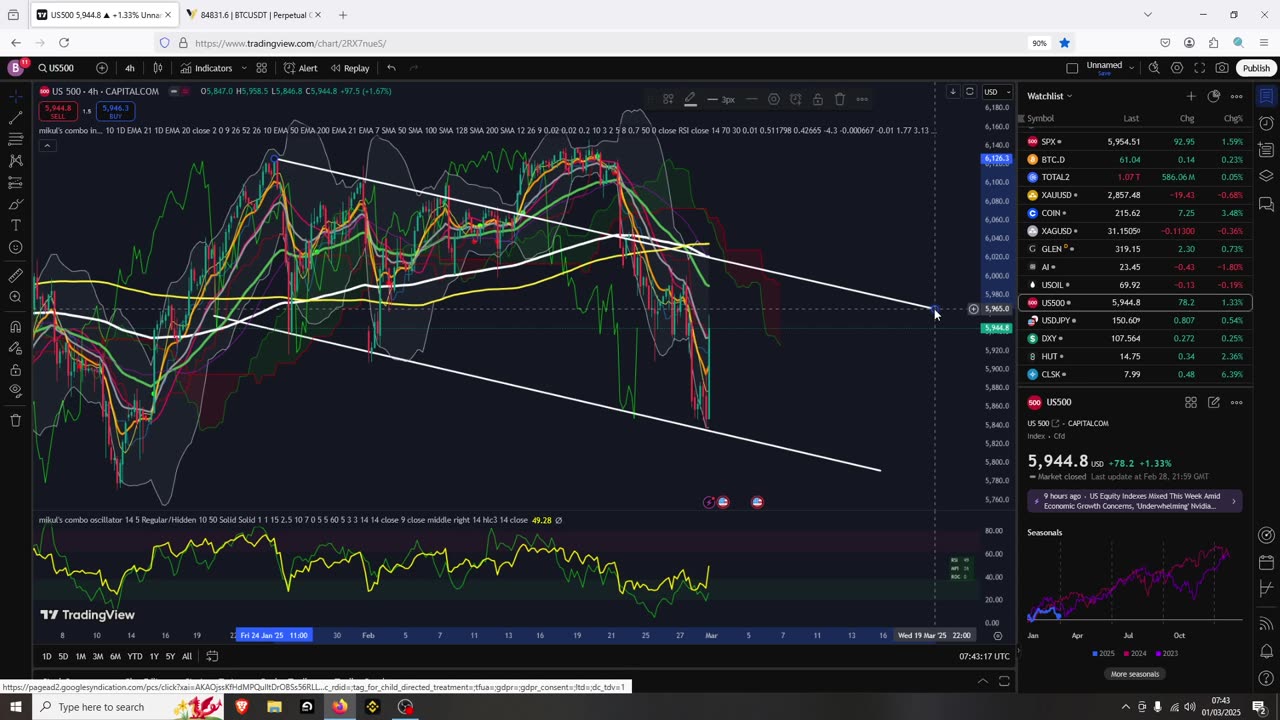Toggle the 2023 seasonals series

tap(1166, 653)
